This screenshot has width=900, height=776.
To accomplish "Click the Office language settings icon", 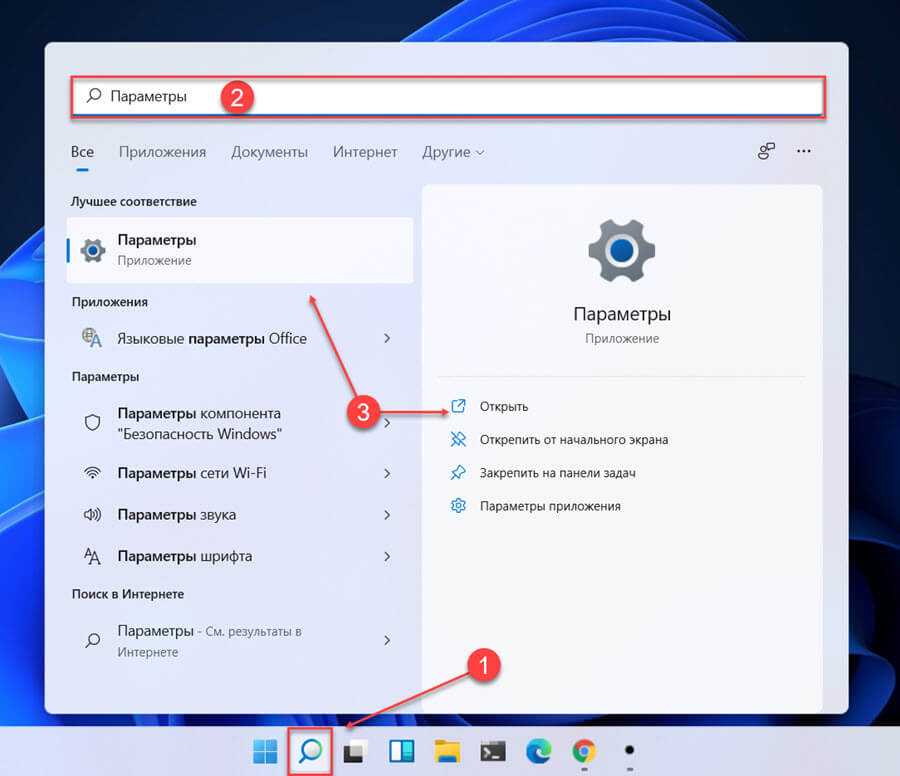I will (x=92, y=337).
